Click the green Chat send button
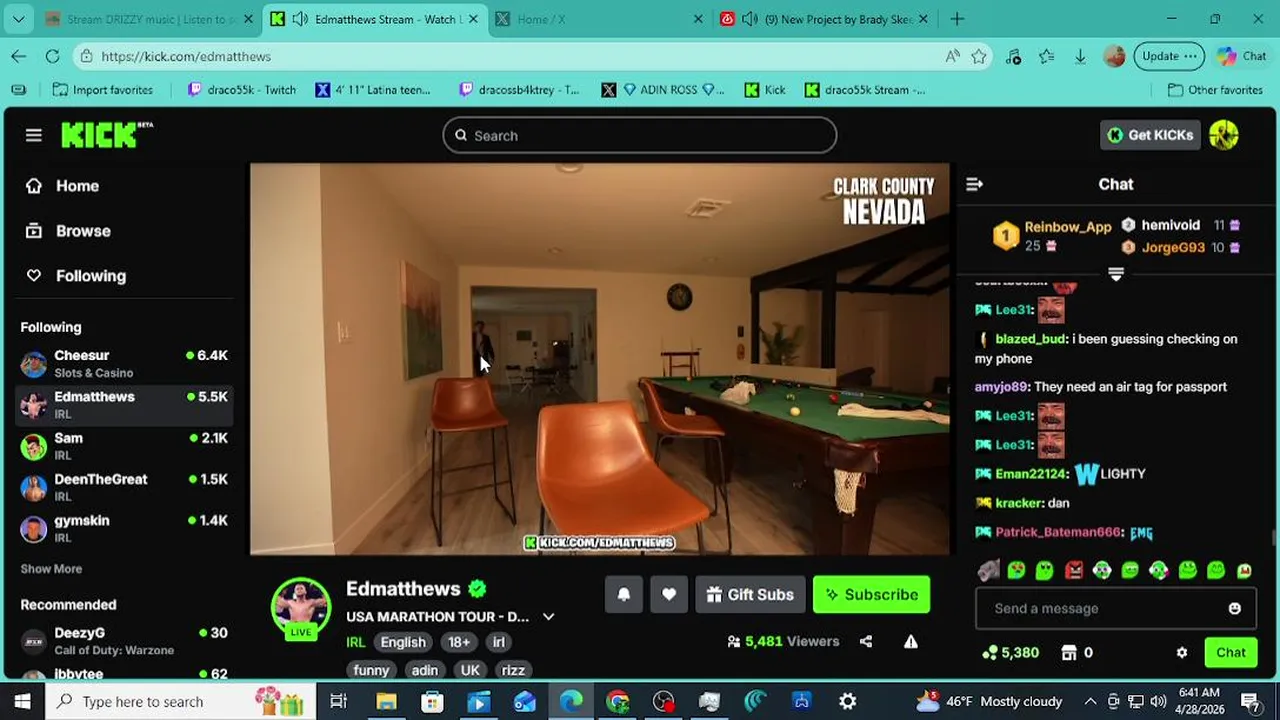The image size is (1280, 720). (x=1231, y=652)
